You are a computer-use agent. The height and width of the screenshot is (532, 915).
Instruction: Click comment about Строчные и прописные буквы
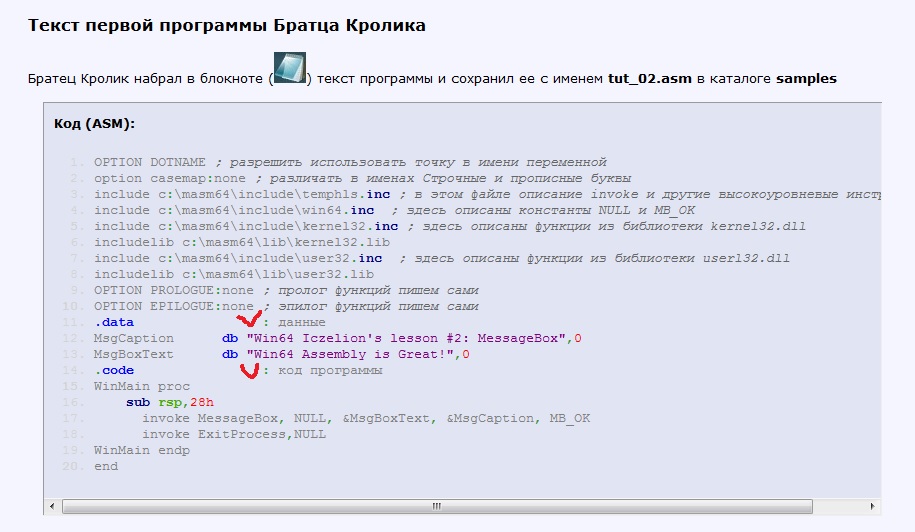click(x=443, y=178)
